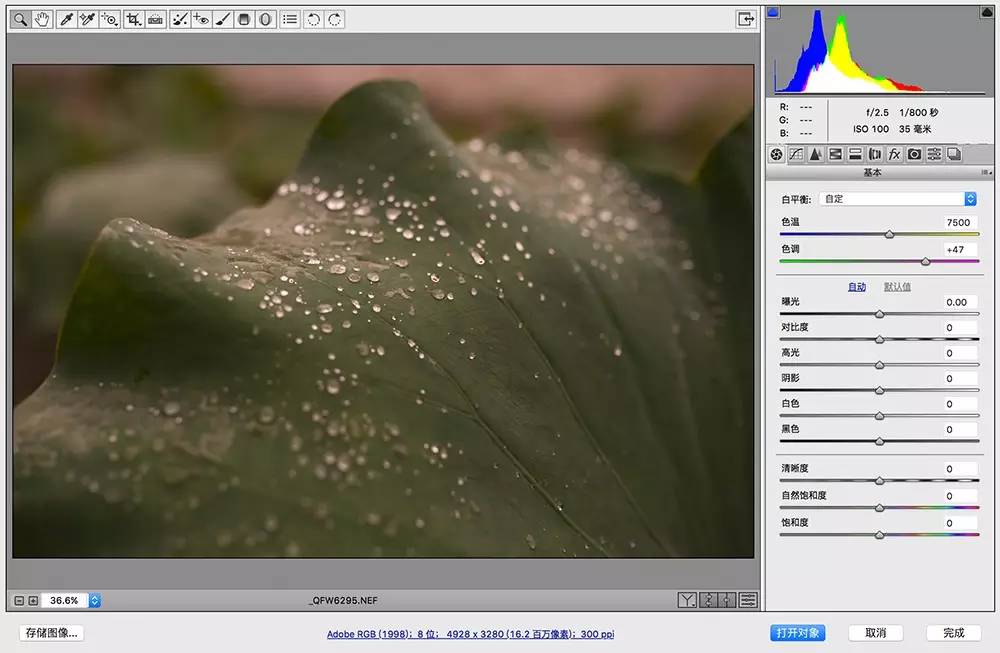1000x653 pixels.
Task: Open the Camera Calibration tab
Action: pos(915,154)
